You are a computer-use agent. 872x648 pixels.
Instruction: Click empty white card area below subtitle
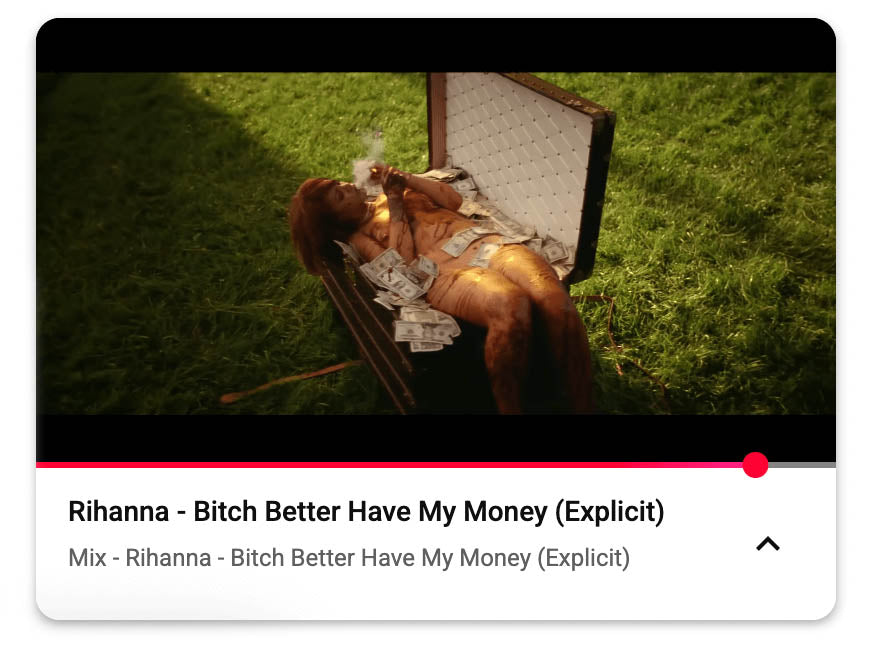tap(436, 595)
